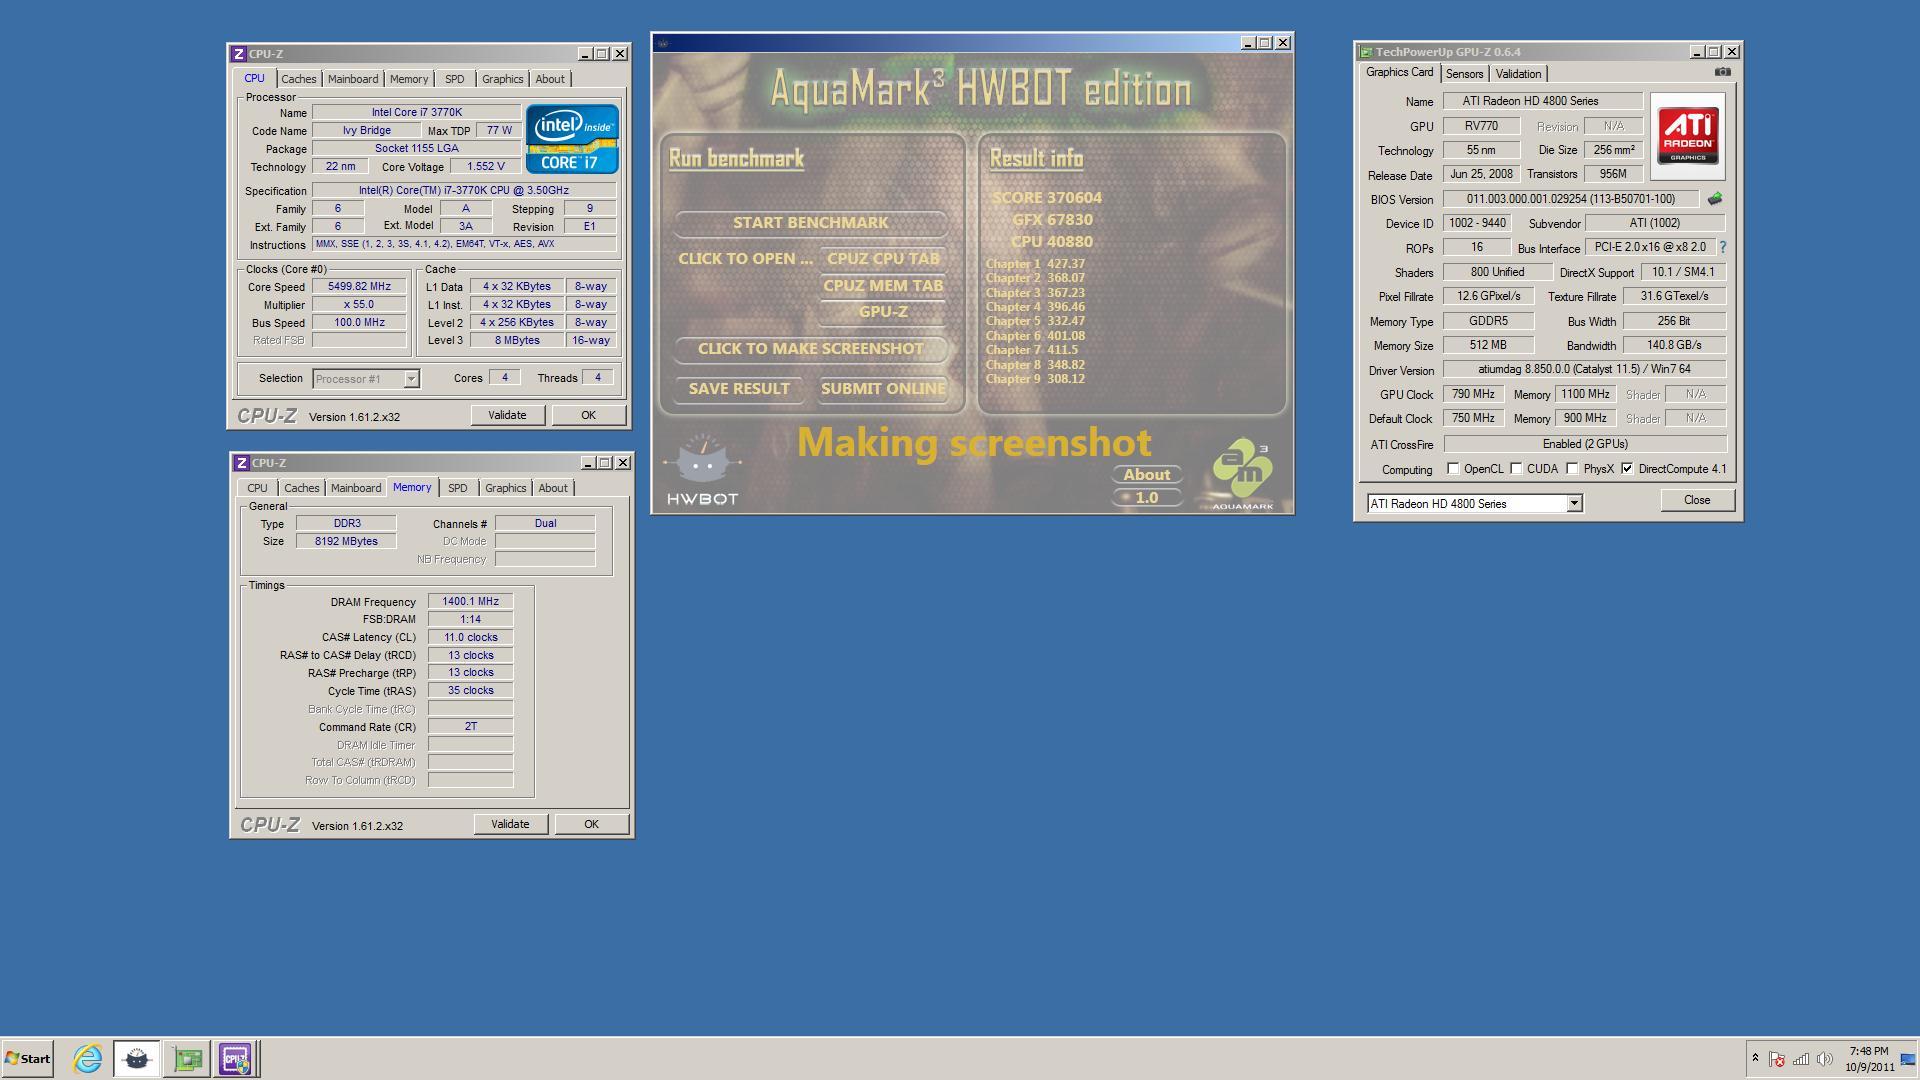This screenshot has height=1080, width=1920.
Task: Click the SCORE 370604 text
Action: [1047, 198]
